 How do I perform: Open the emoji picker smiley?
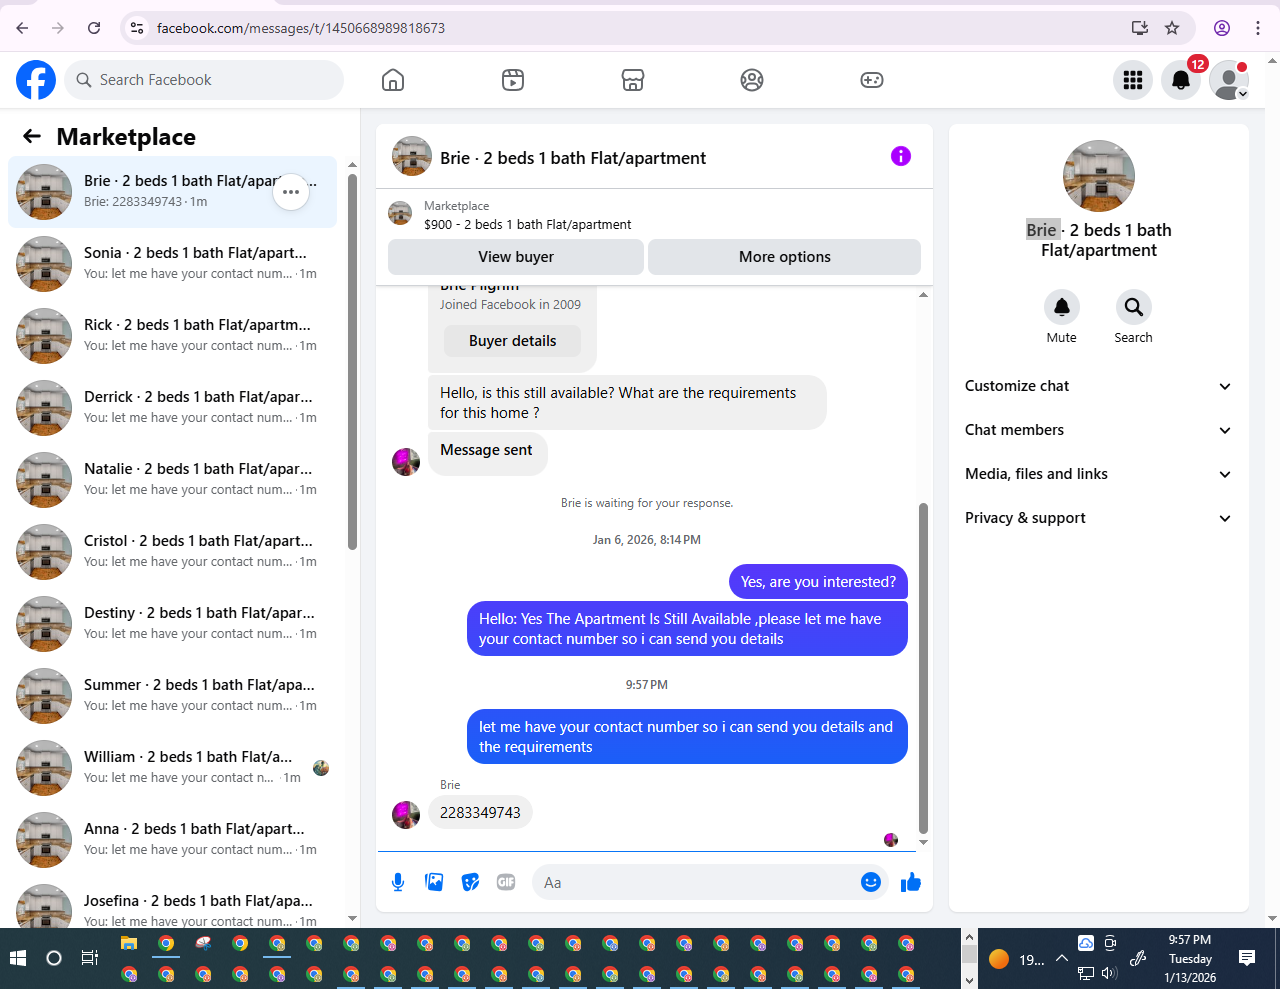pyautogui.click(x=871, y=882)
